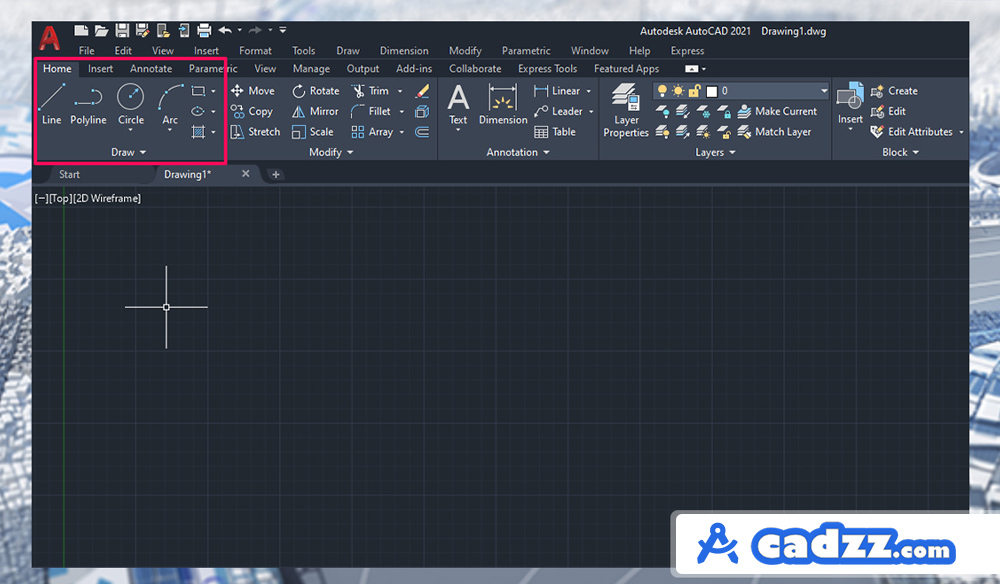Switch to the Annotate ribbon tab
This screenshot has height=584, width=1000.
click(x=151, y=68)
